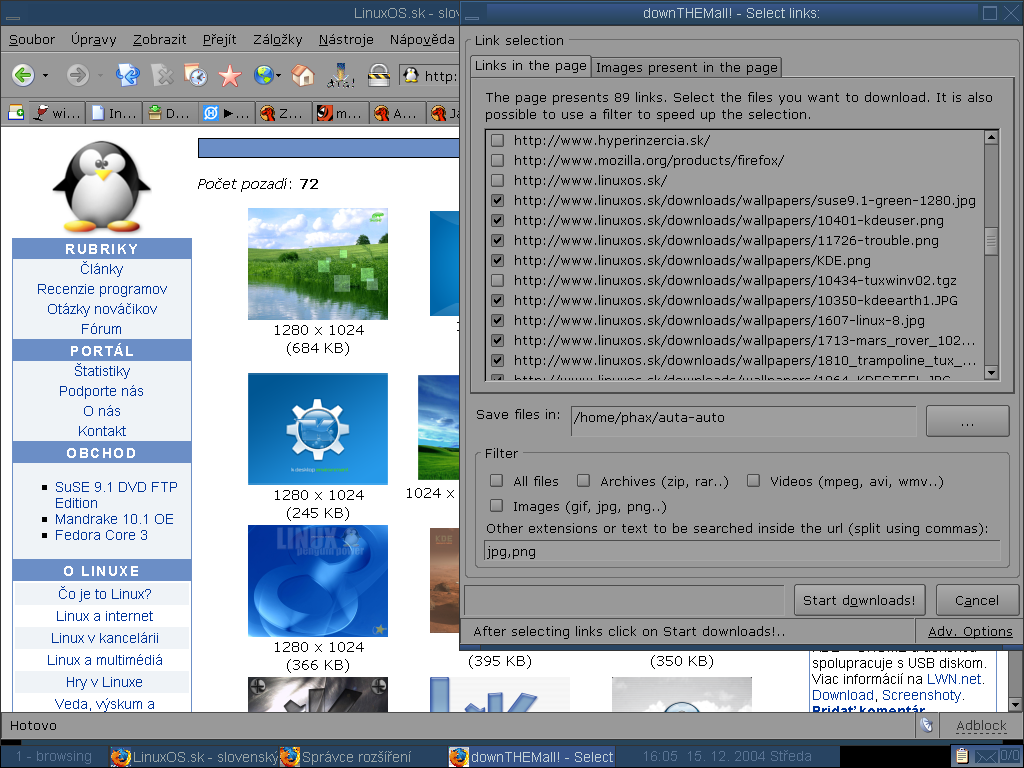Click the mail envelope icon in the tray
This screenshot has height=768, width=1024.
pos(986,757)
